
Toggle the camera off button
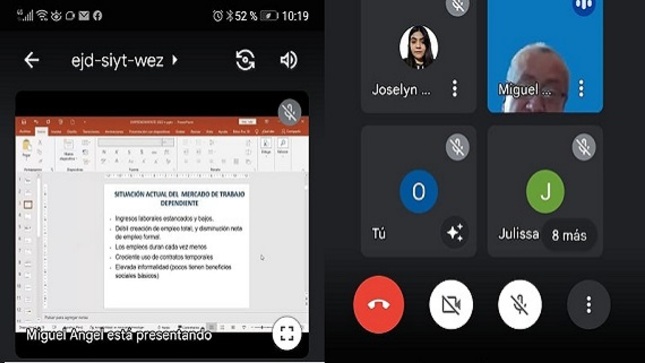[451, 305]
